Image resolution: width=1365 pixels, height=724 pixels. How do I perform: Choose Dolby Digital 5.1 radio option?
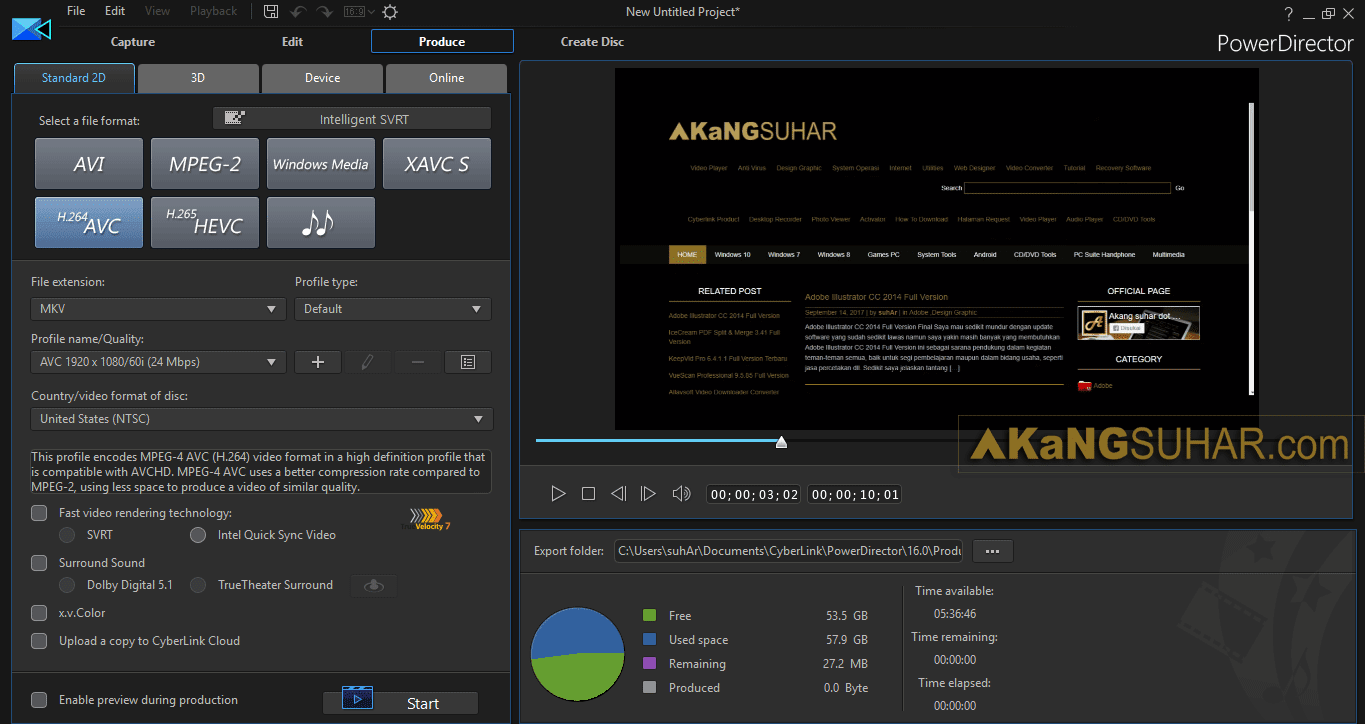67,585
